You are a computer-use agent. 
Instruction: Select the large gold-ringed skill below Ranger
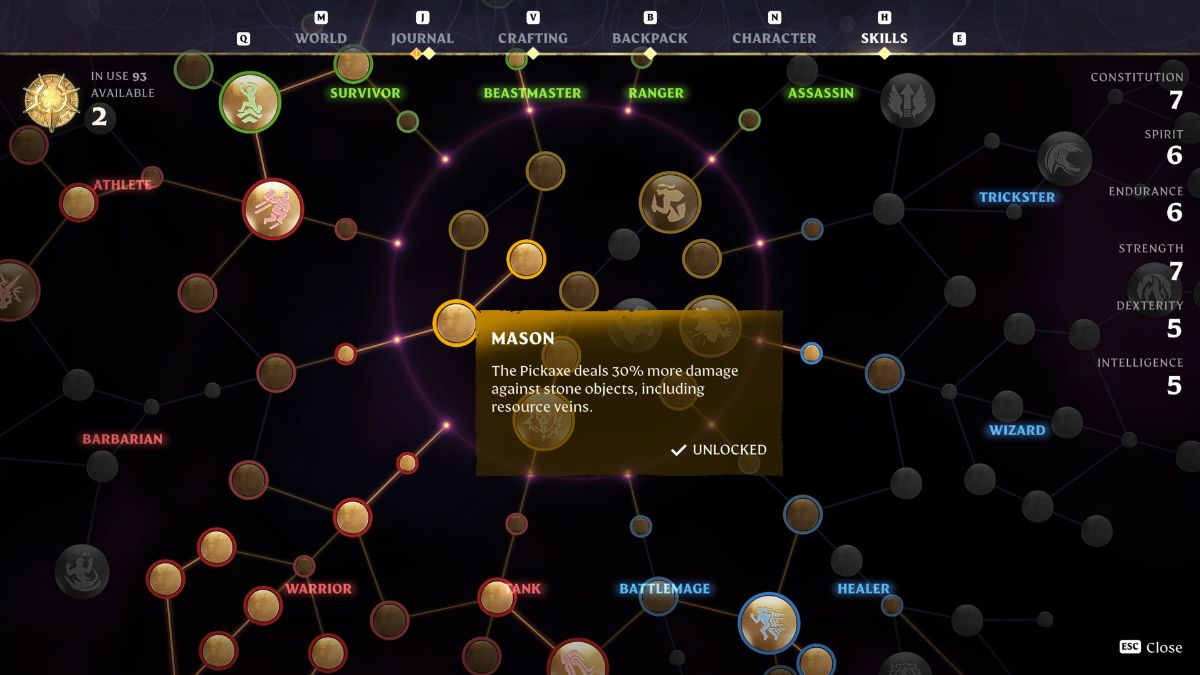(x=669, y=201)
